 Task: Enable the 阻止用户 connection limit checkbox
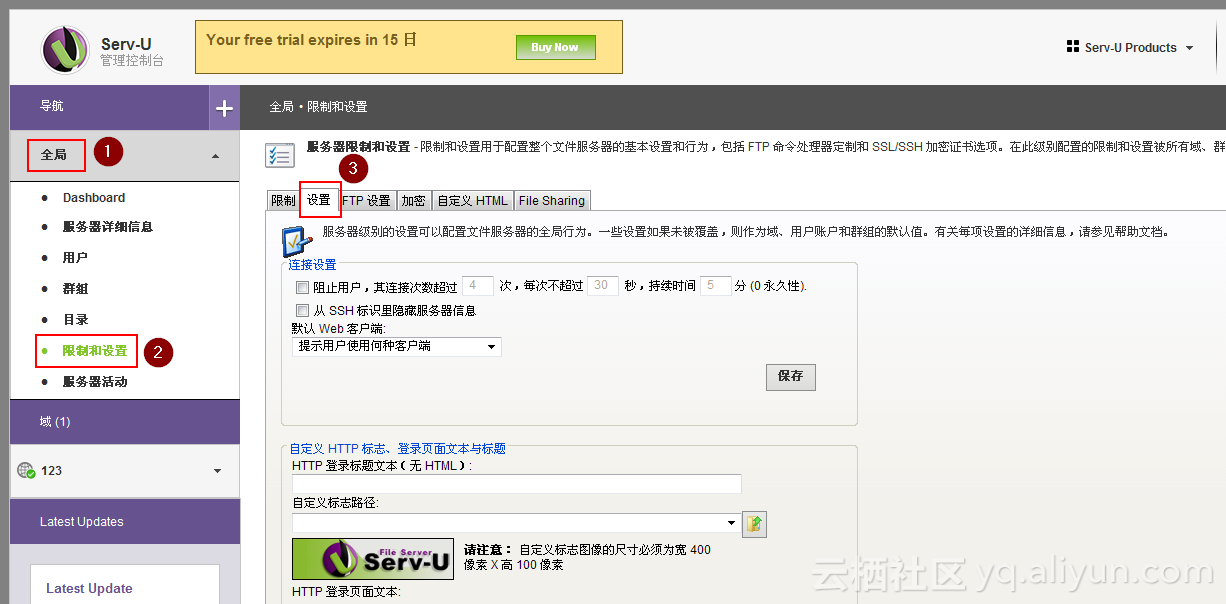(x=302, y=287)
